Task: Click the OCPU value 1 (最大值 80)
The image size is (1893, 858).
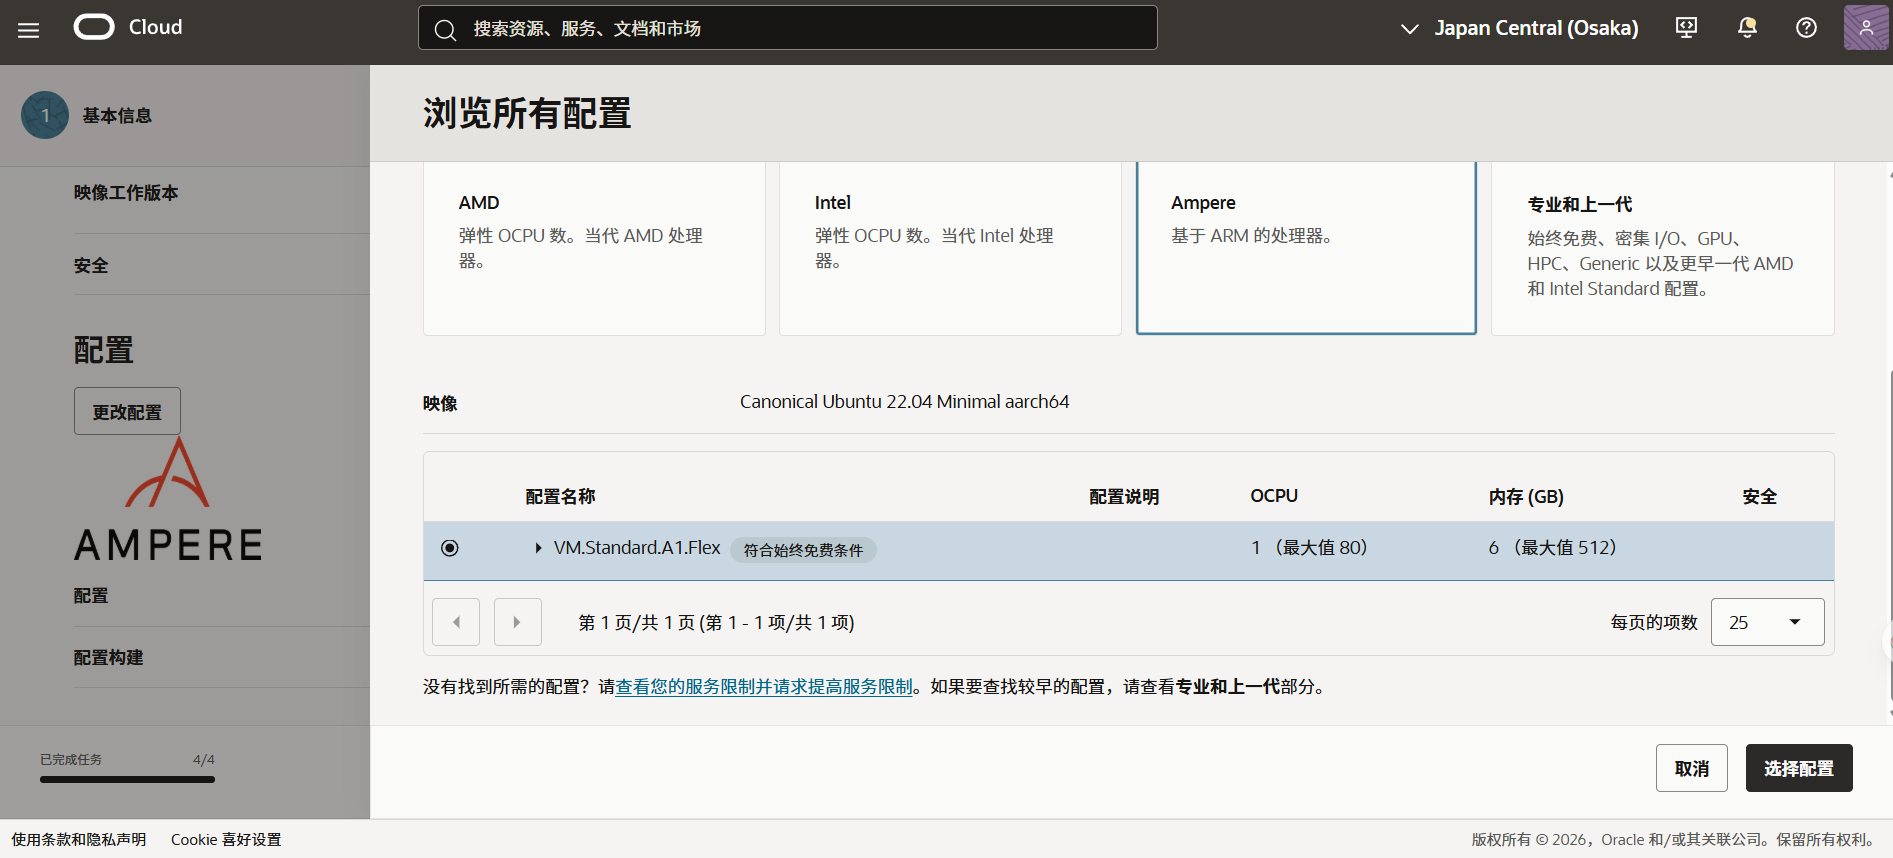Action: 1309,548
